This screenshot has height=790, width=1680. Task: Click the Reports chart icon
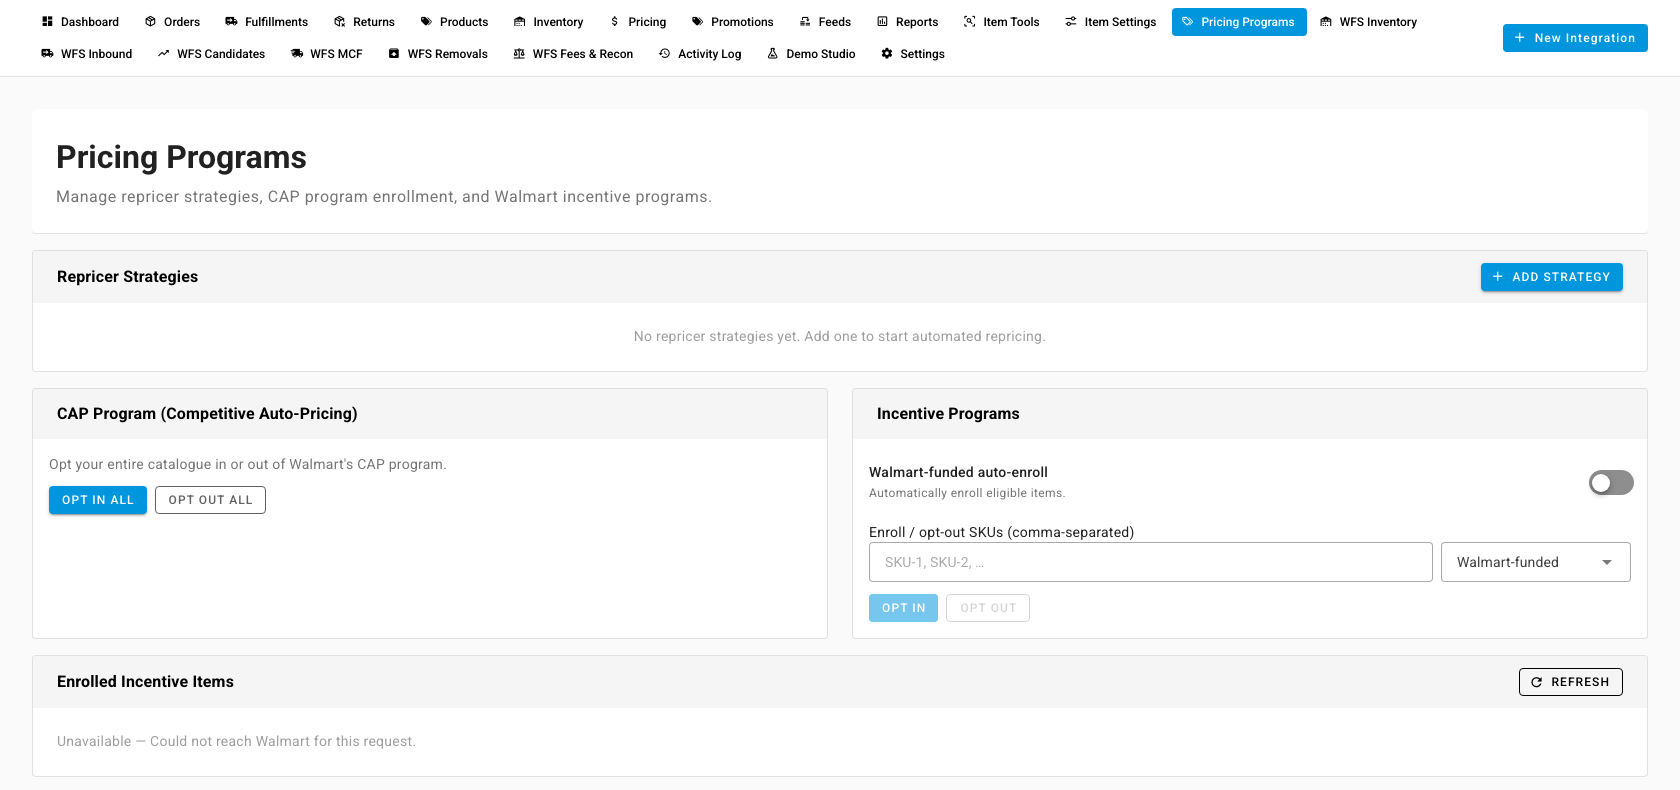(x=882, y=21)
